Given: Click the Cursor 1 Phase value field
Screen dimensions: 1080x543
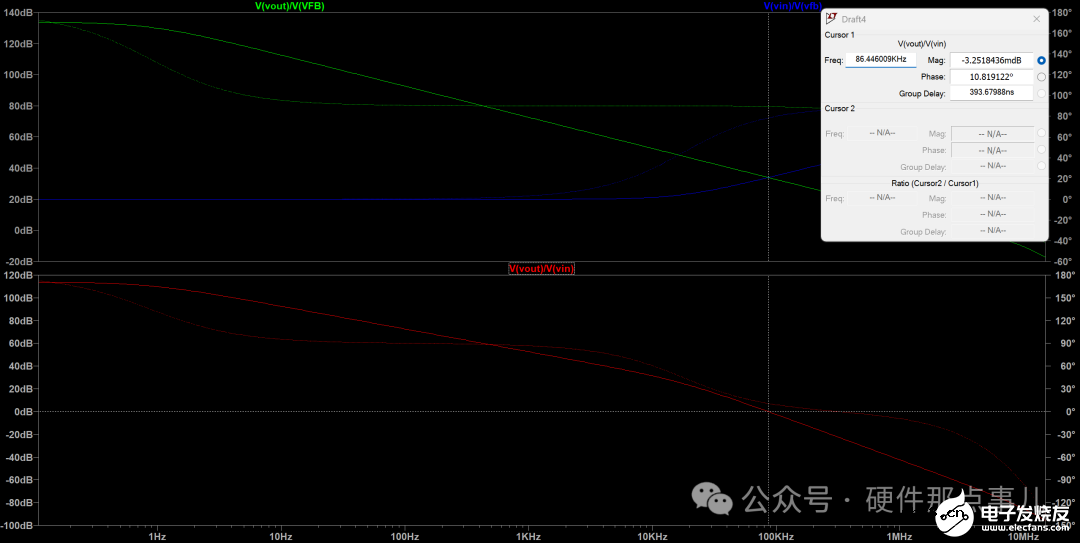Looking at the screenshot, I should tap(991, 76).
